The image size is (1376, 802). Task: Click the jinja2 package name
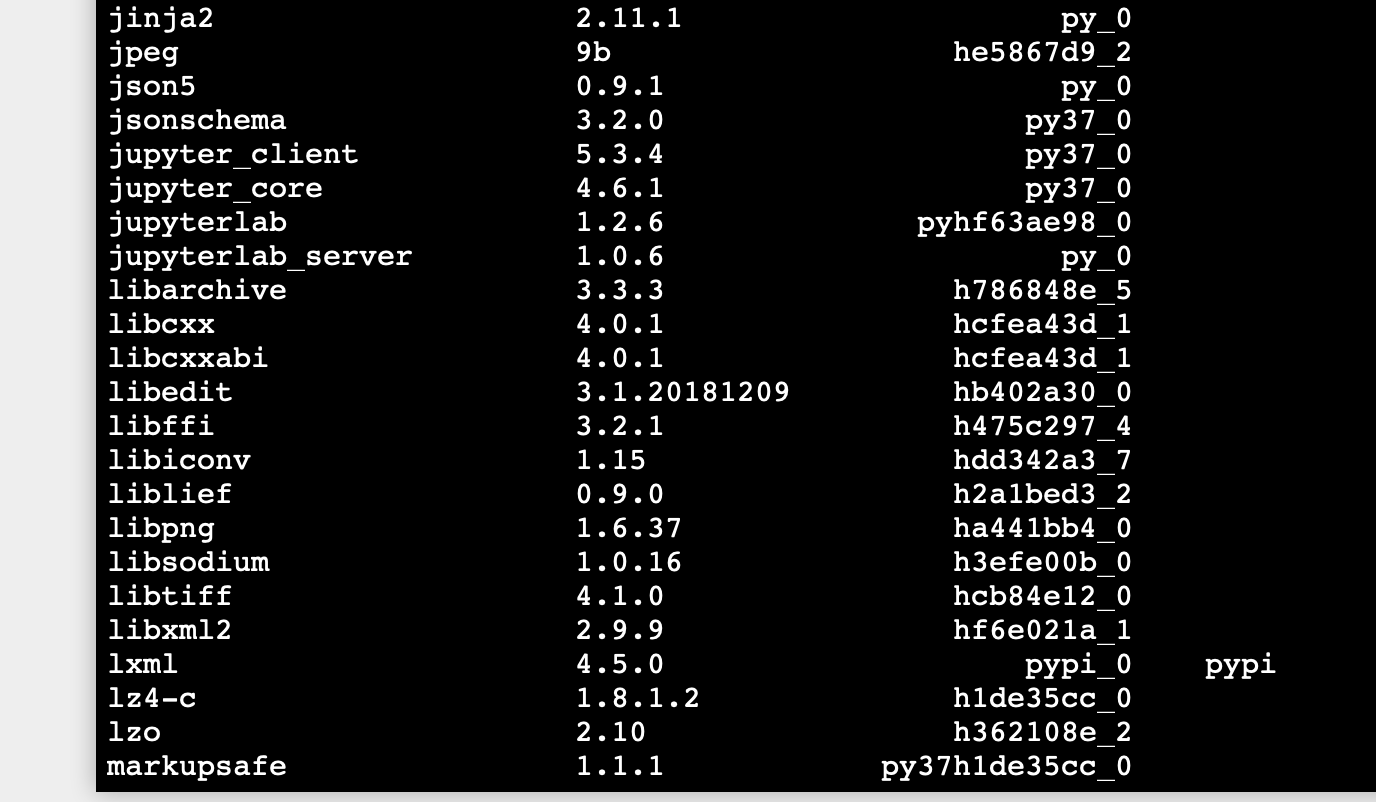(x=160, y=19)
